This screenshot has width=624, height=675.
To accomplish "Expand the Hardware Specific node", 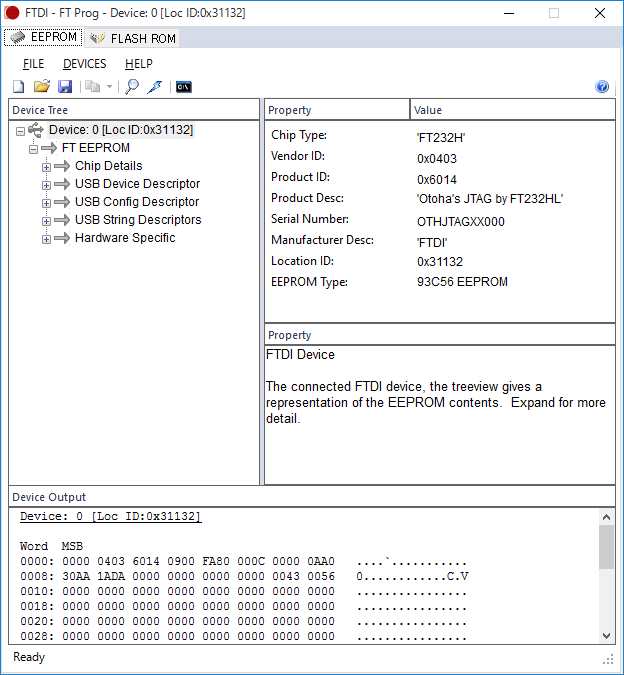I will click(x=46, y=239).
